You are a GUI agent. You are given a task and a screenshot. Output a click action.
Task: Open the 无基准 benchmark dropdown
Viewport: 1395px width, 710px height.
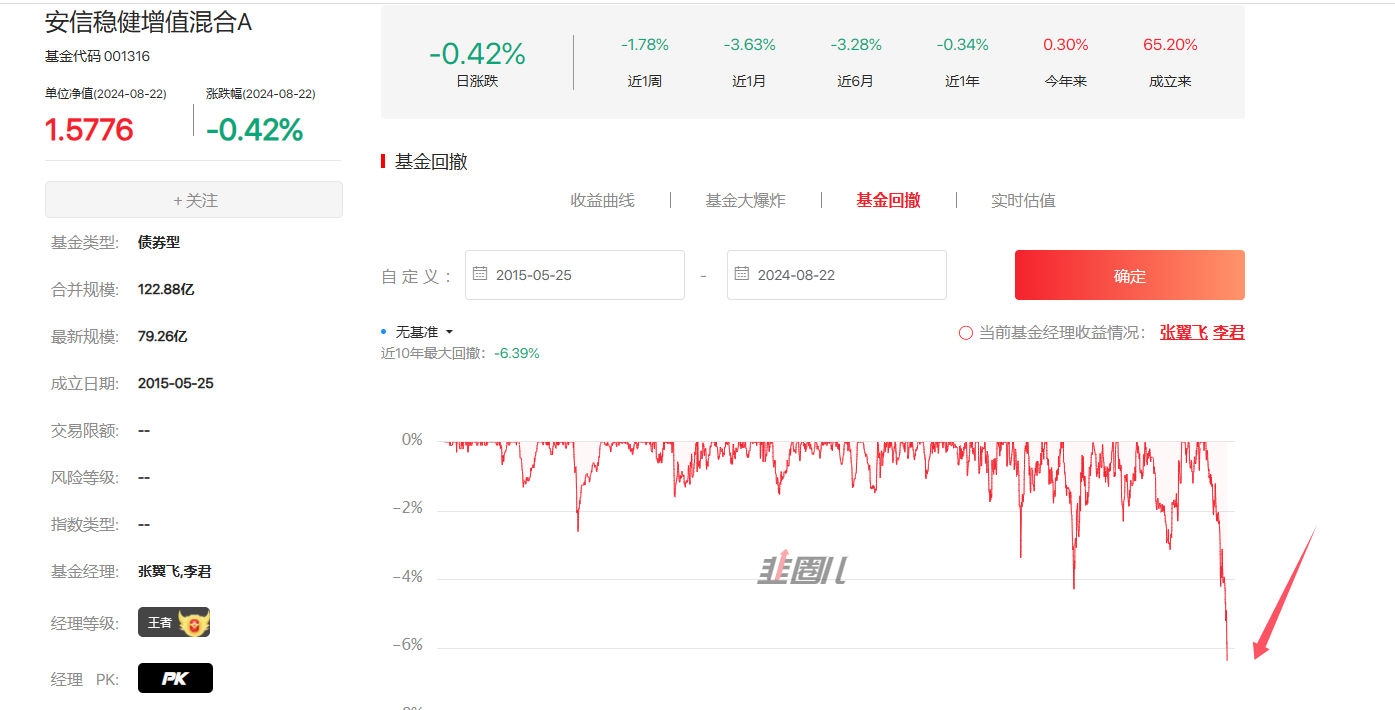coord(425,332)
